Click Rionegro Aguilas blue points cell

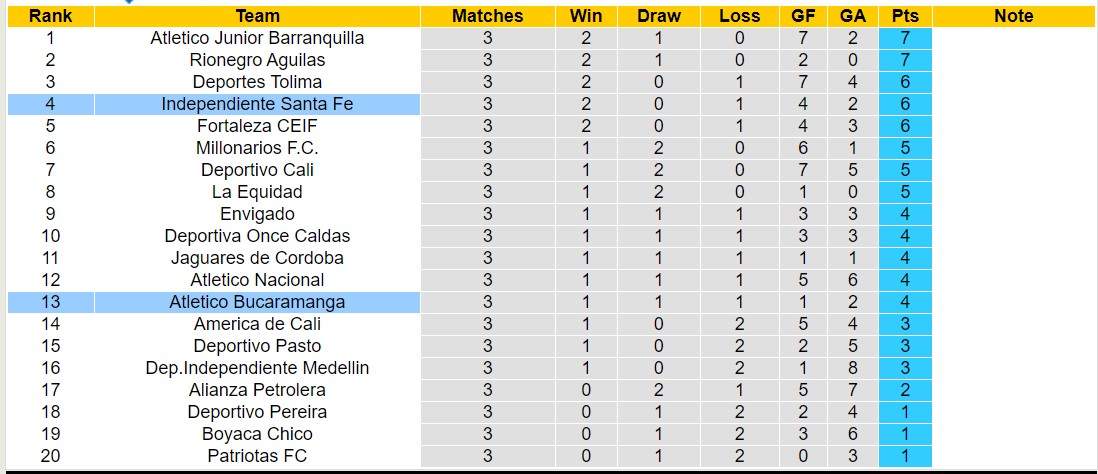905,60
